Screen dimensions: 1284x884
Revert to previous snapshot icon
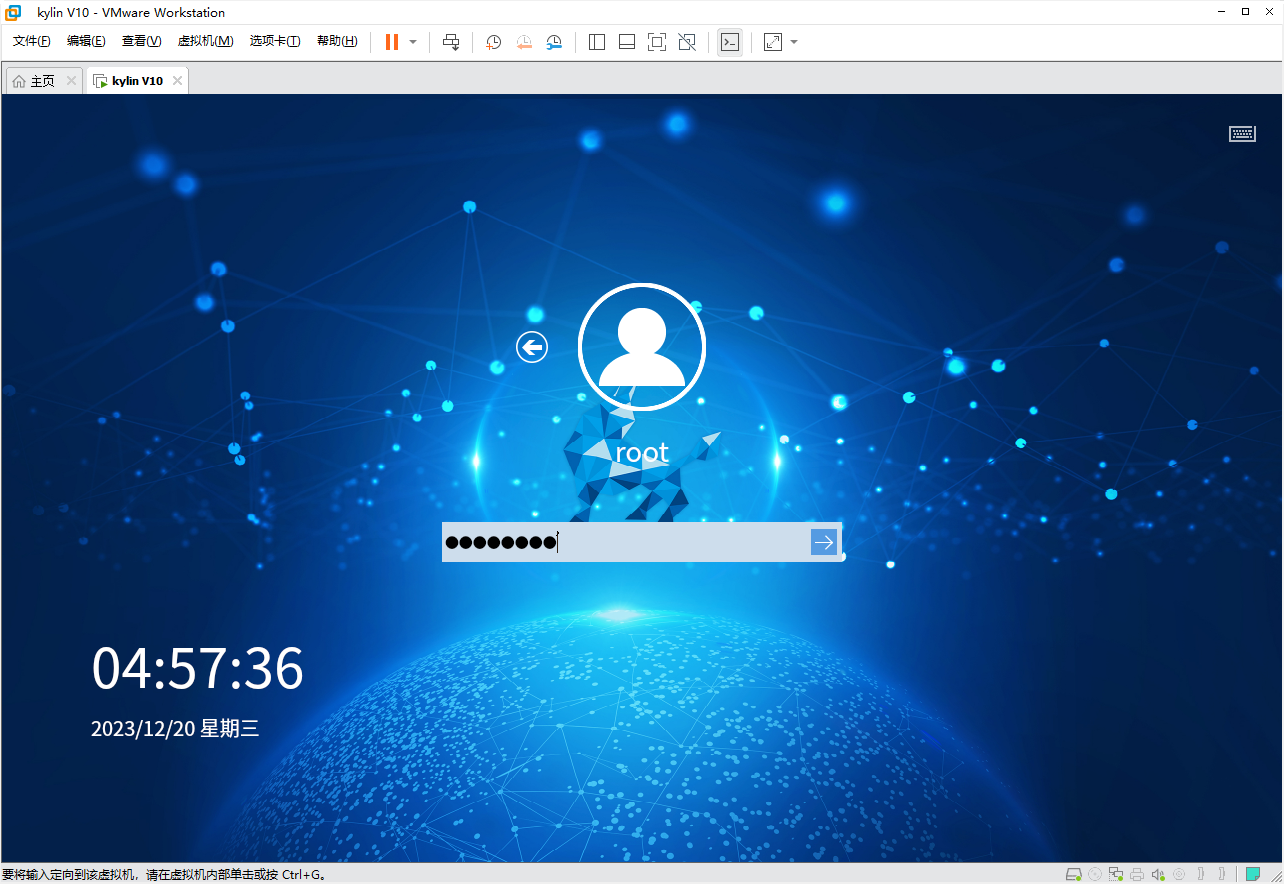524,42
